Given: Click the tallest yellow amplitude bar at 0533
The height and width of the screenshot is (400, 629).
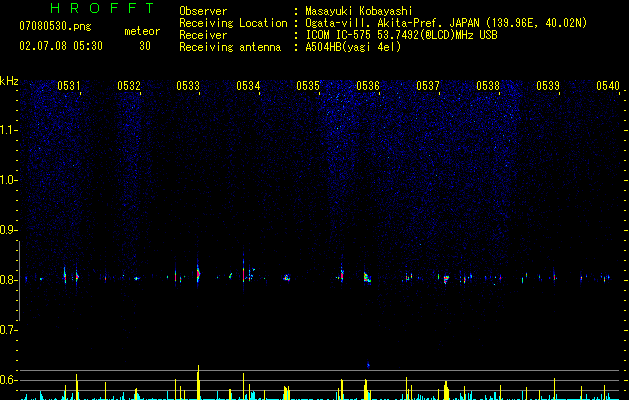Looking at the screenshot, I should click(198, 382).
